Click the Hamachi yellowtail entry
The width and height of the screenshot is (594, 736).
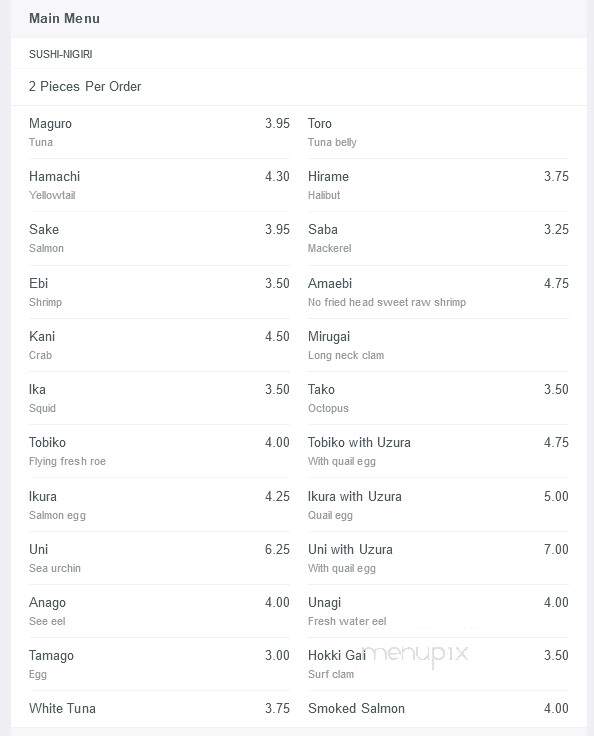tap(159, 185)
